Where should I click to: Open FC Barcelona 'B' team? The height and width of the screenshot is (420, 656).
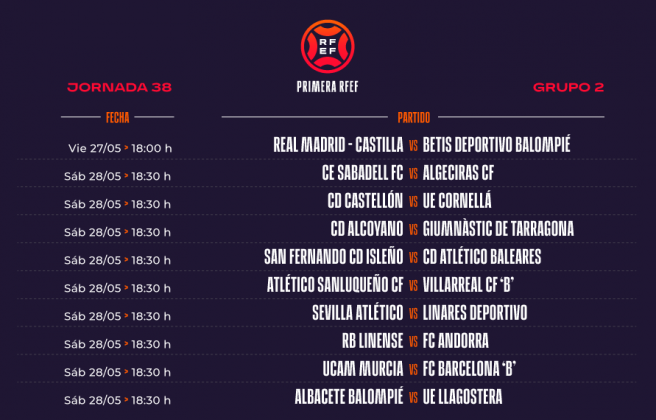[473, 369]
